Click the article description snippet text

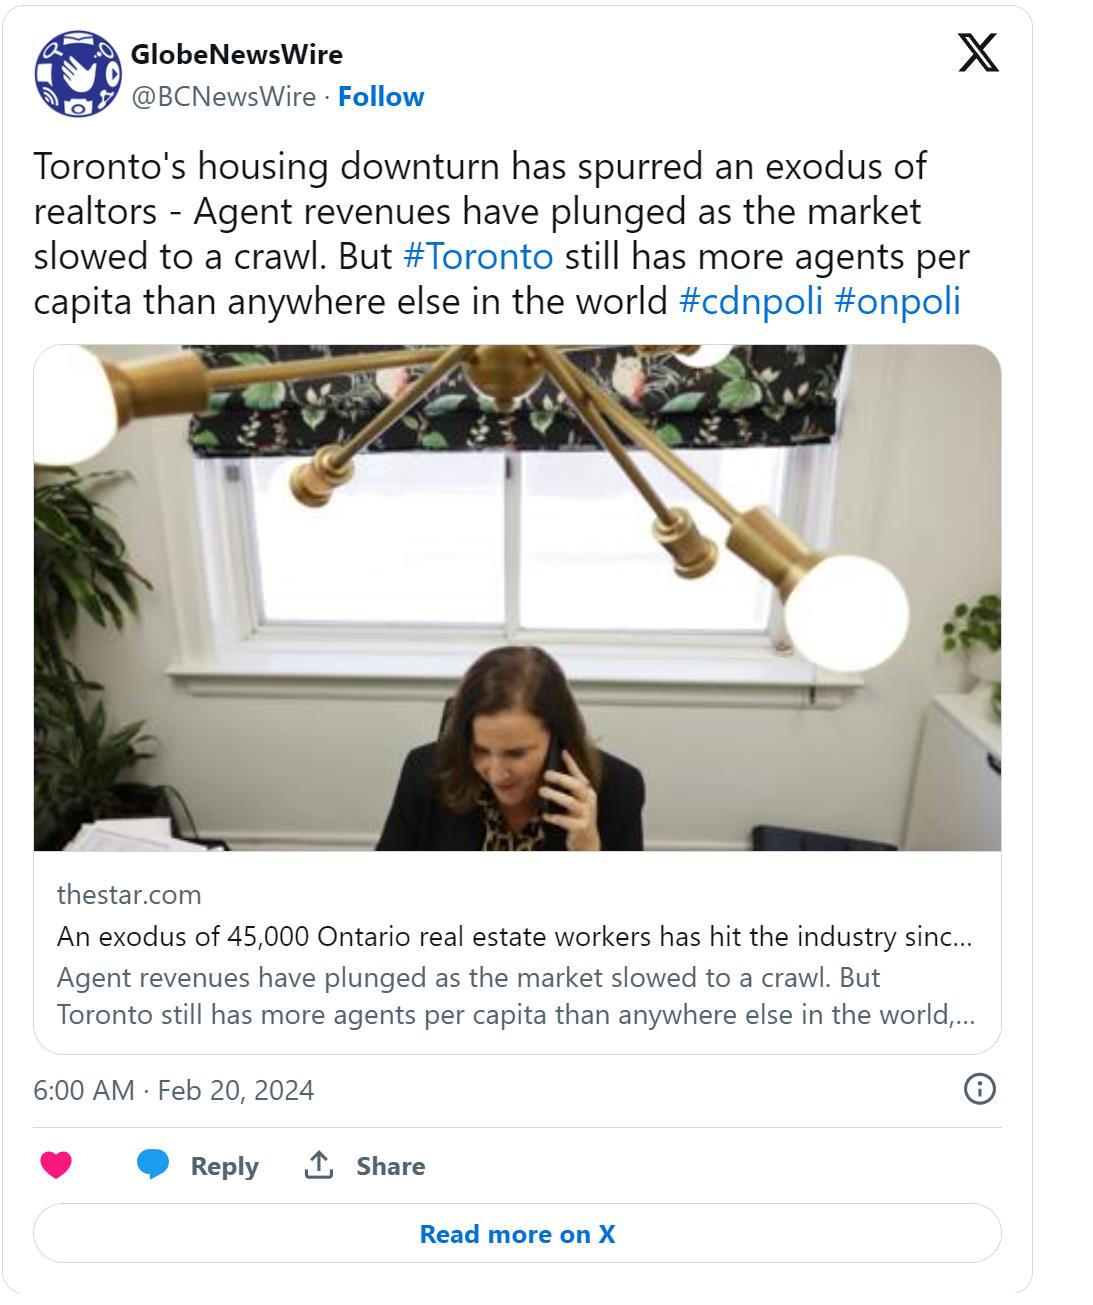click(514, 996)
